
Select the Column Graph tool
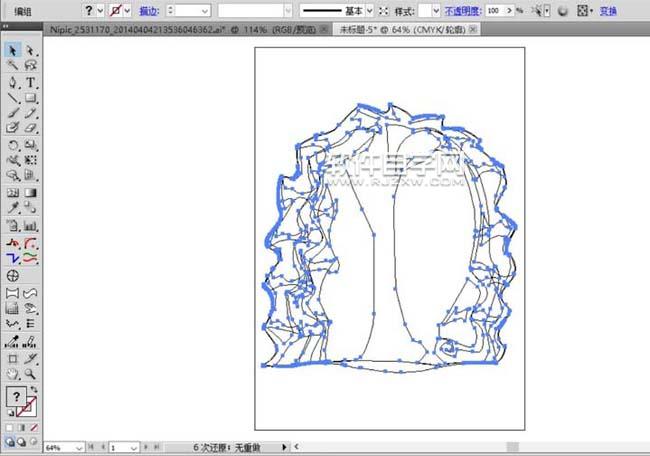pos(30,226)
